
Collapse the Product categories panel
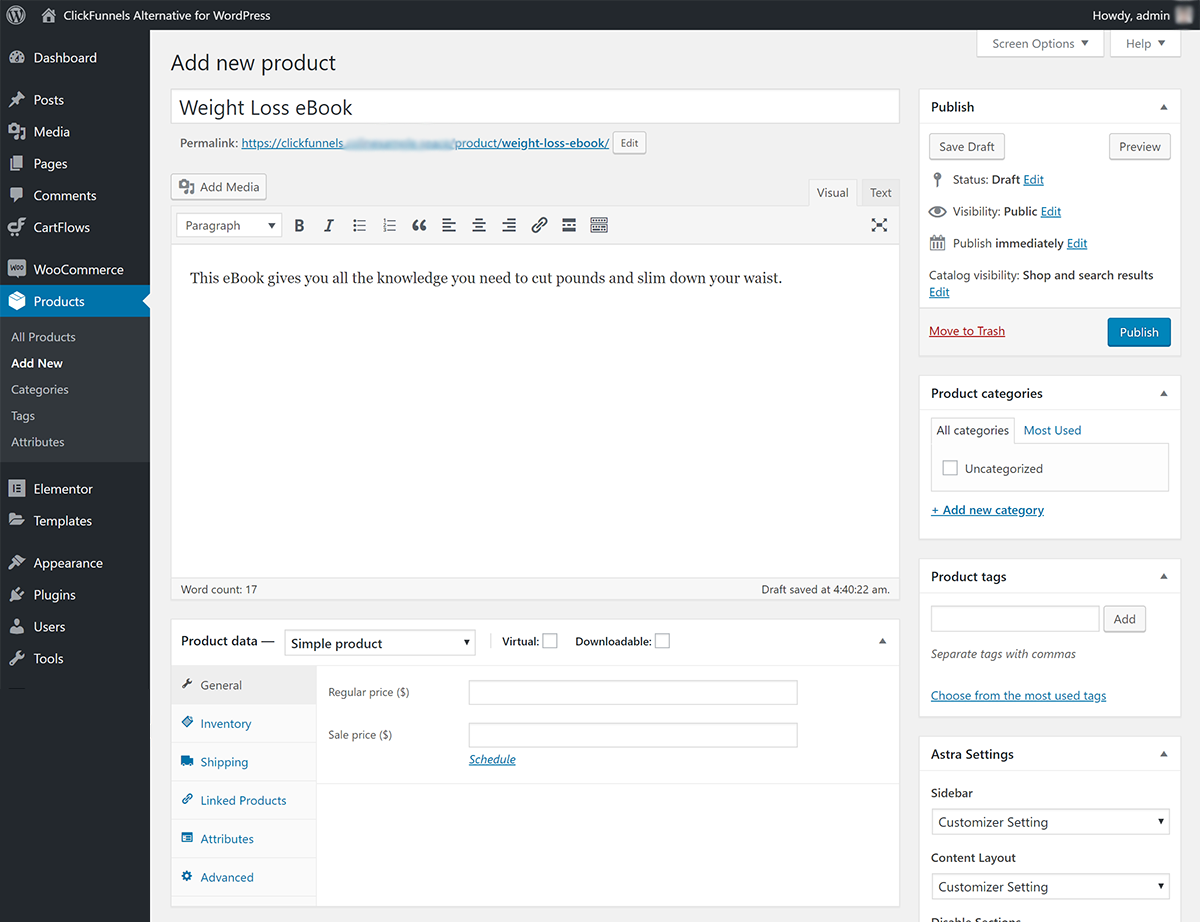1163,394
